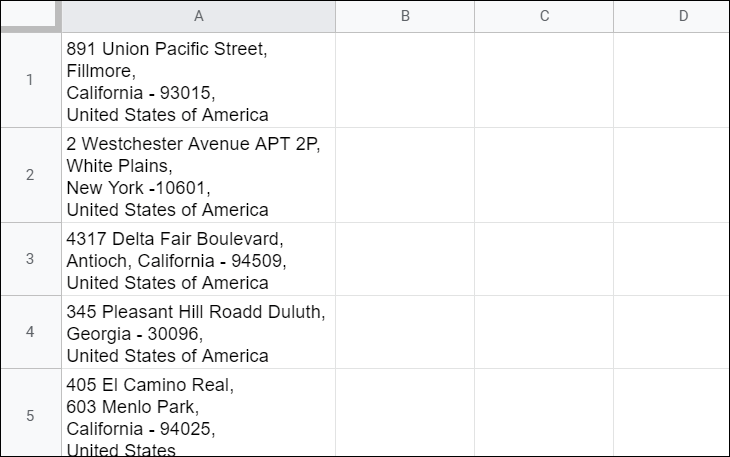The image size is (730, 457).
Task: Select row 4 header
Action: (31, 332)
